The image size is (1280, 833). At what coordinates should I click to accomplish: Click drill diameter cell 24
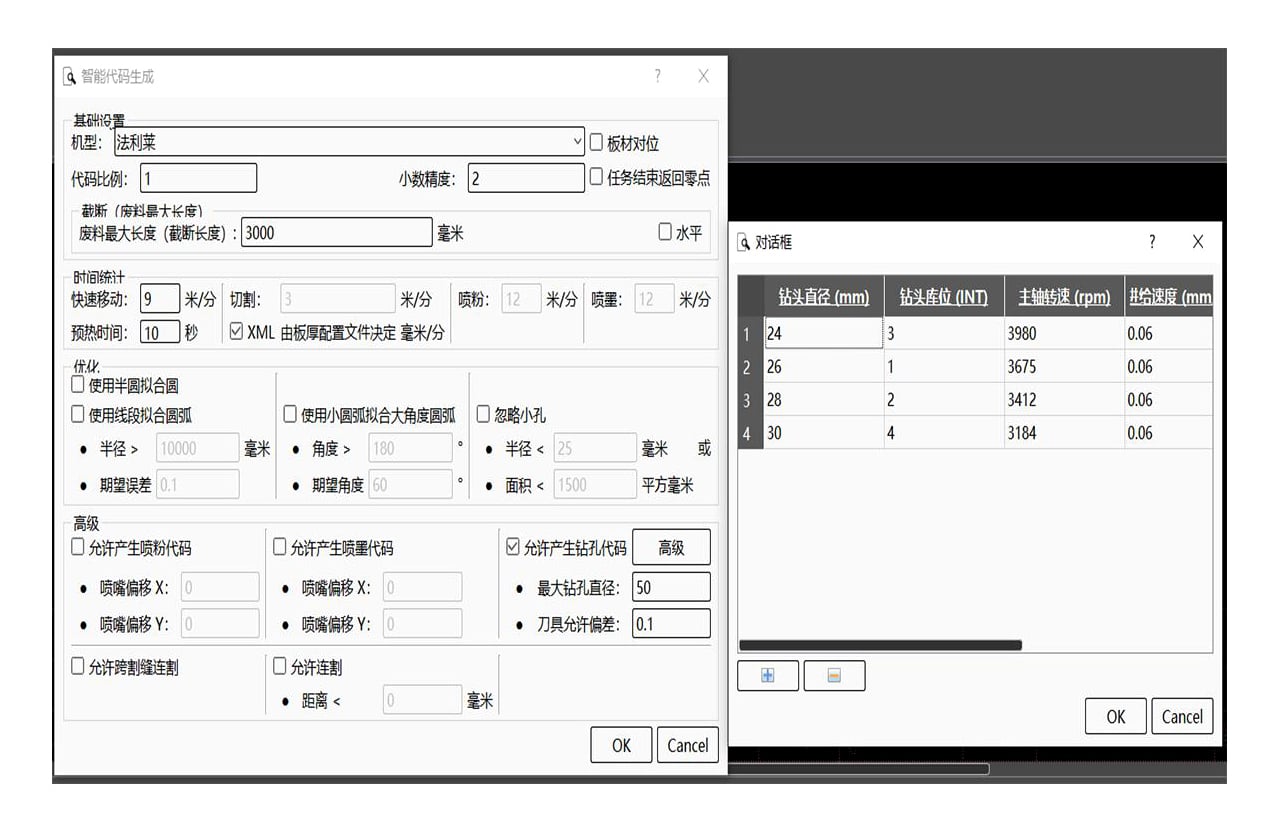point(824,333)
